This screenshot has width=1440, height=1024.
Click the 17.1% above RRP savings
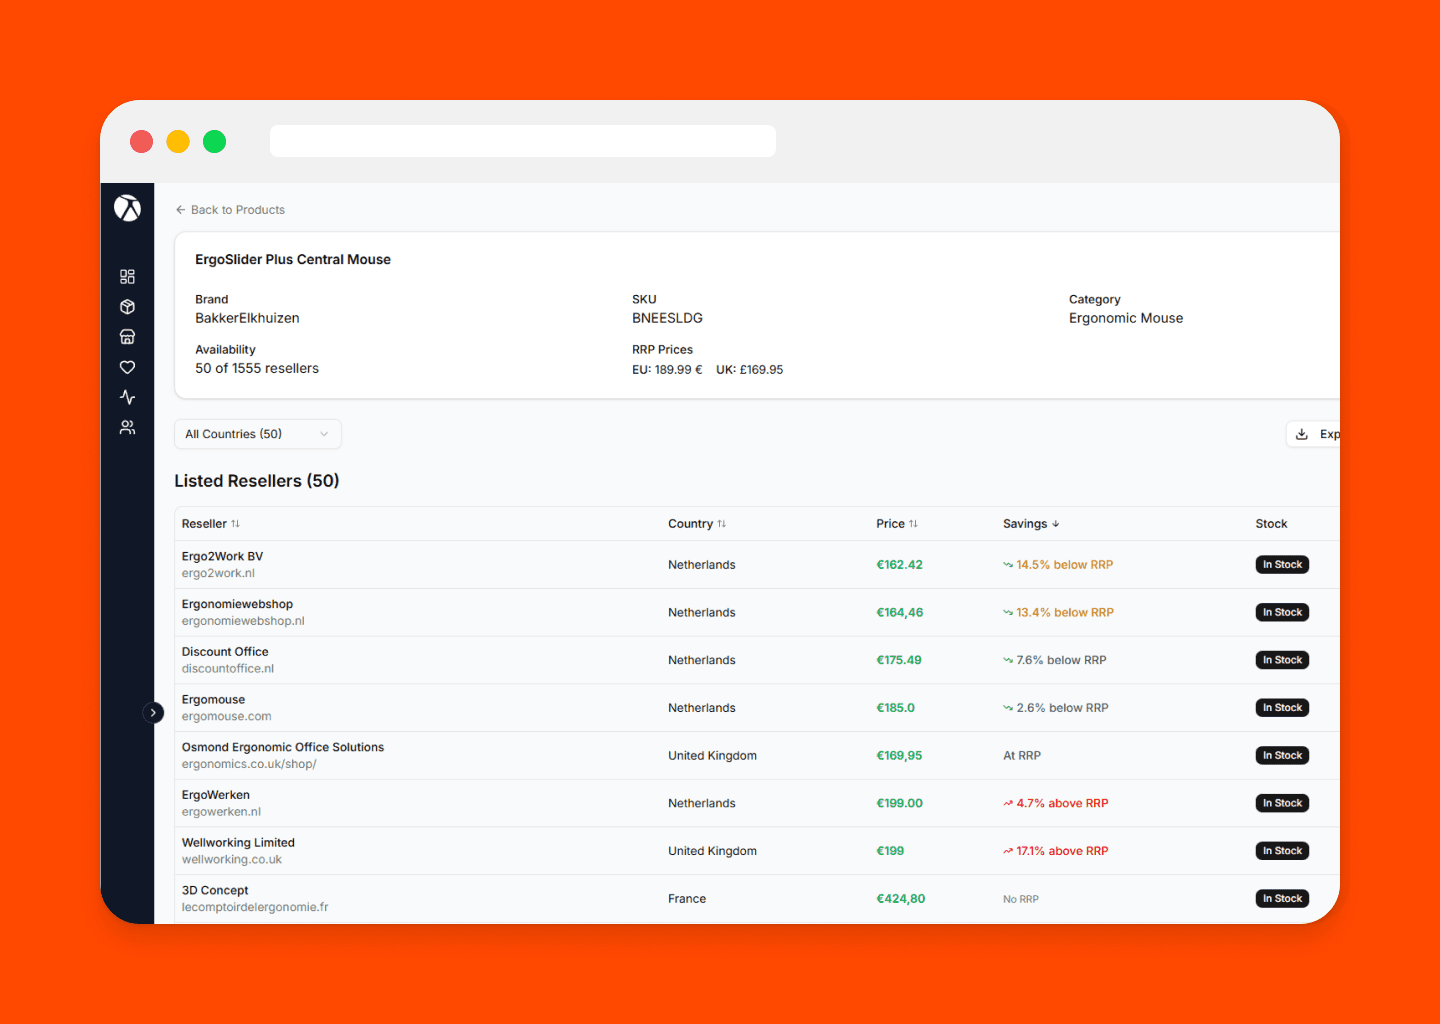[x=1056, y=852]
